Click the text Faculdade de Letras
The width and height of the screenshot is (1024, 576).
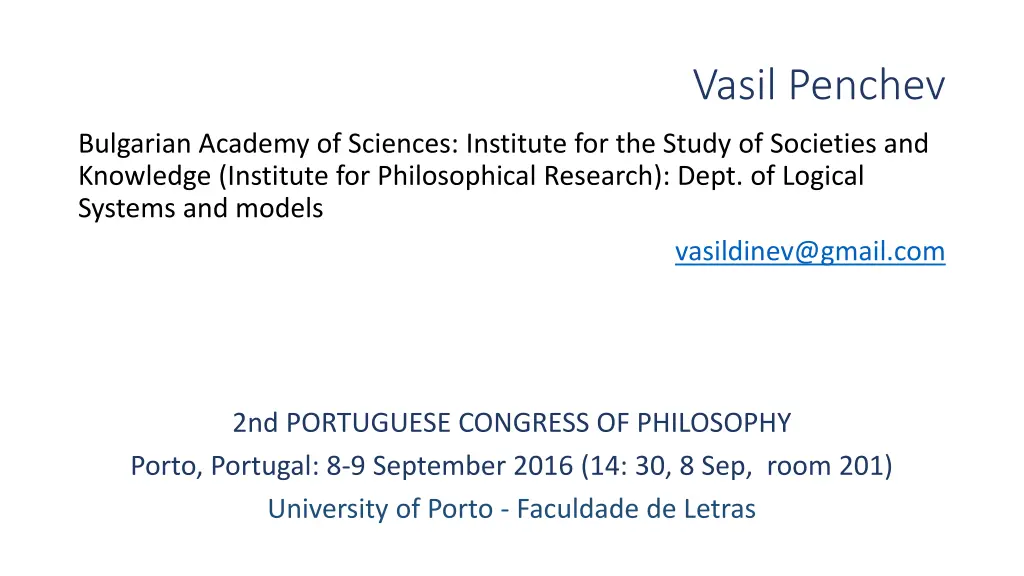click(636, 509)
